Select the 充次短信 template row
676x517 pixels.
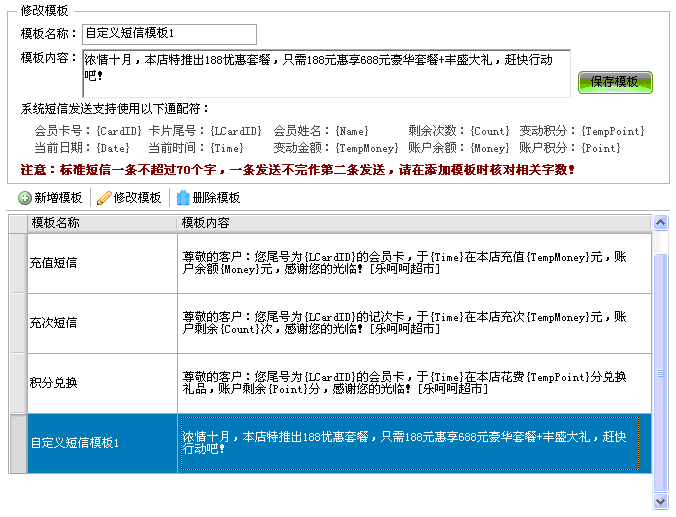pyautogui.click(x=102, y=323)
